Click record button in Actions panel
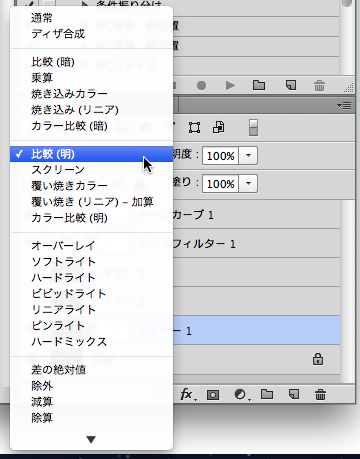Viewport: 360px width, 459px height. point(201,86)
